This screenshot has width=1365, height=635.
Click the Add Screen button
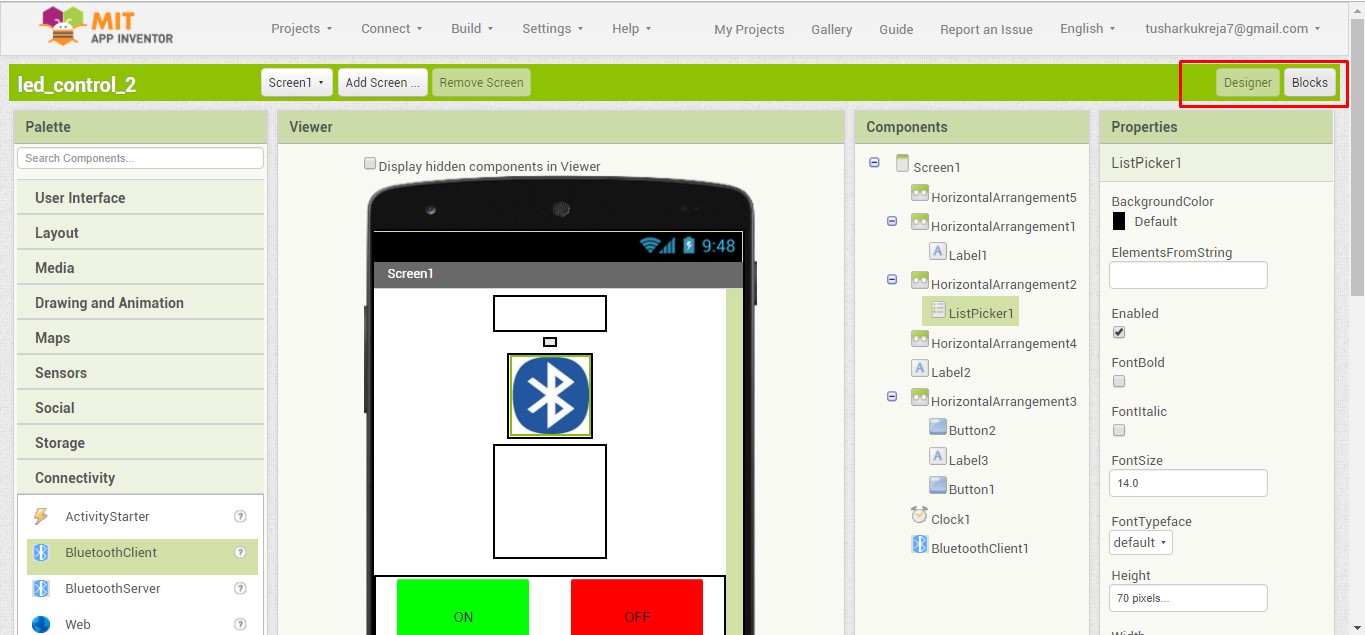click(x=383, y=83)
